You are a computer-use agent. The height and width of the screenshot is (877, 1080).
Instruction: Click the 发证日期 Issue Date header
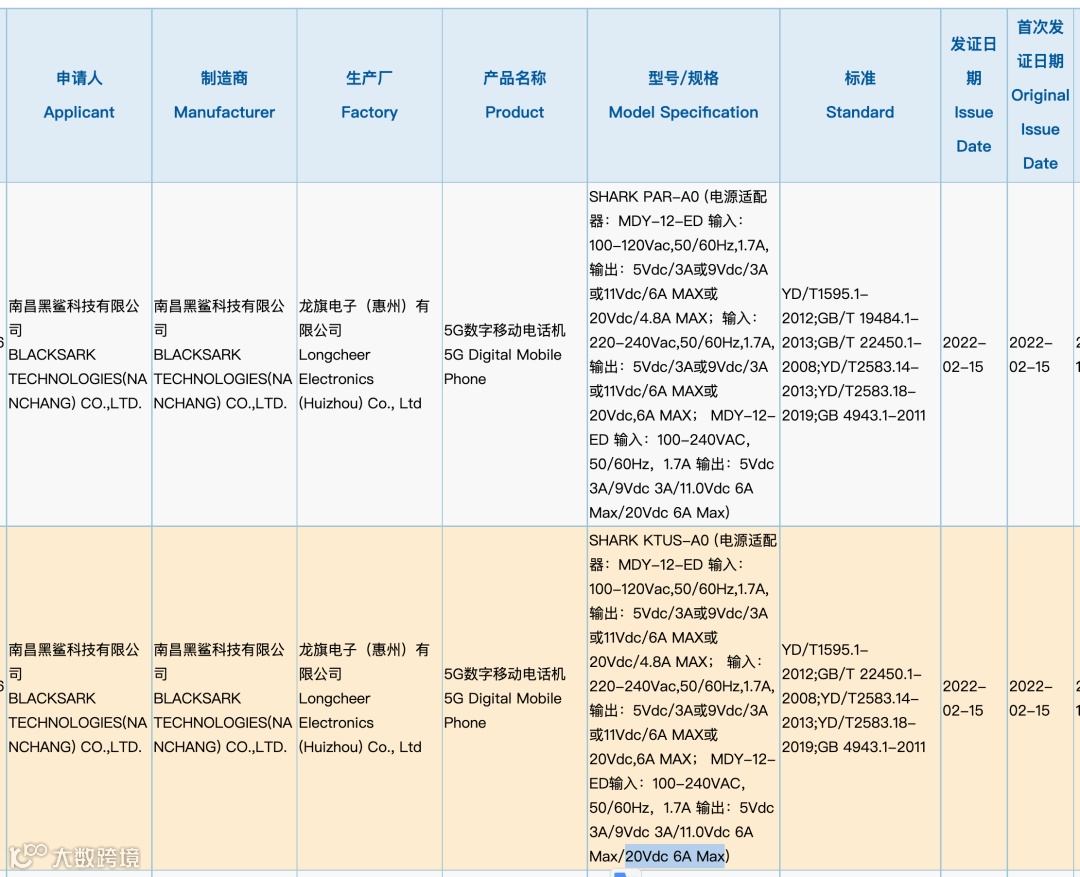(x=974, y=95)
